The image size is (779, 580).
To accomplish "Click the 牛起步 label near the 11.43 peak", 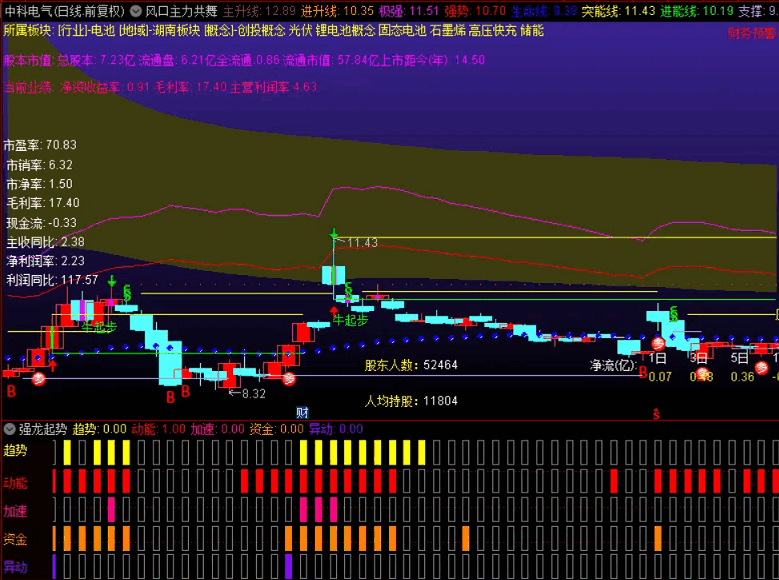I will [351, 320].
